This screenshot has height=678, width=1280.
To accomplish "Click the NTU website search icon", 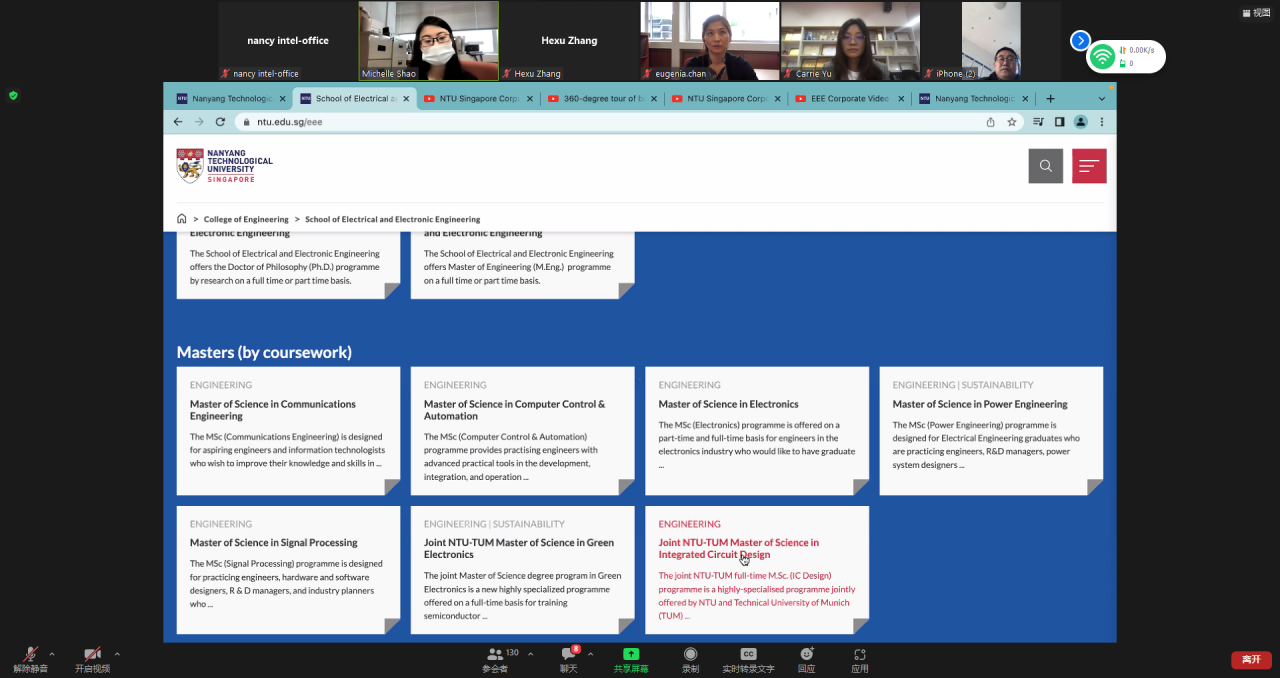I will pos(1045,166).
